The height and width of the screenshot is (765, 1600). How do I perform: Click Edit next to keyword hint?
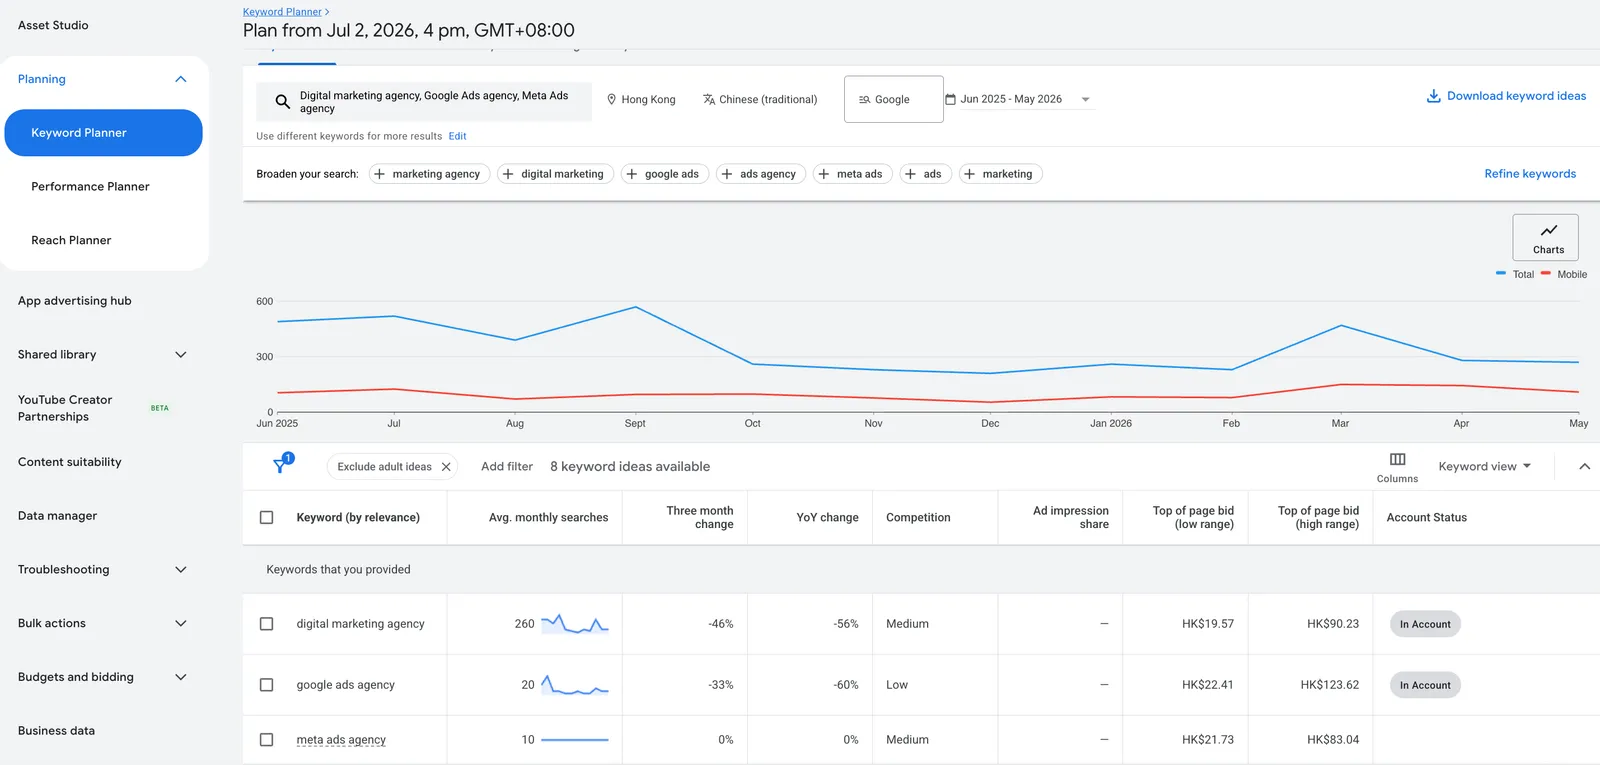pyautogui.click(x=457, y=136)
